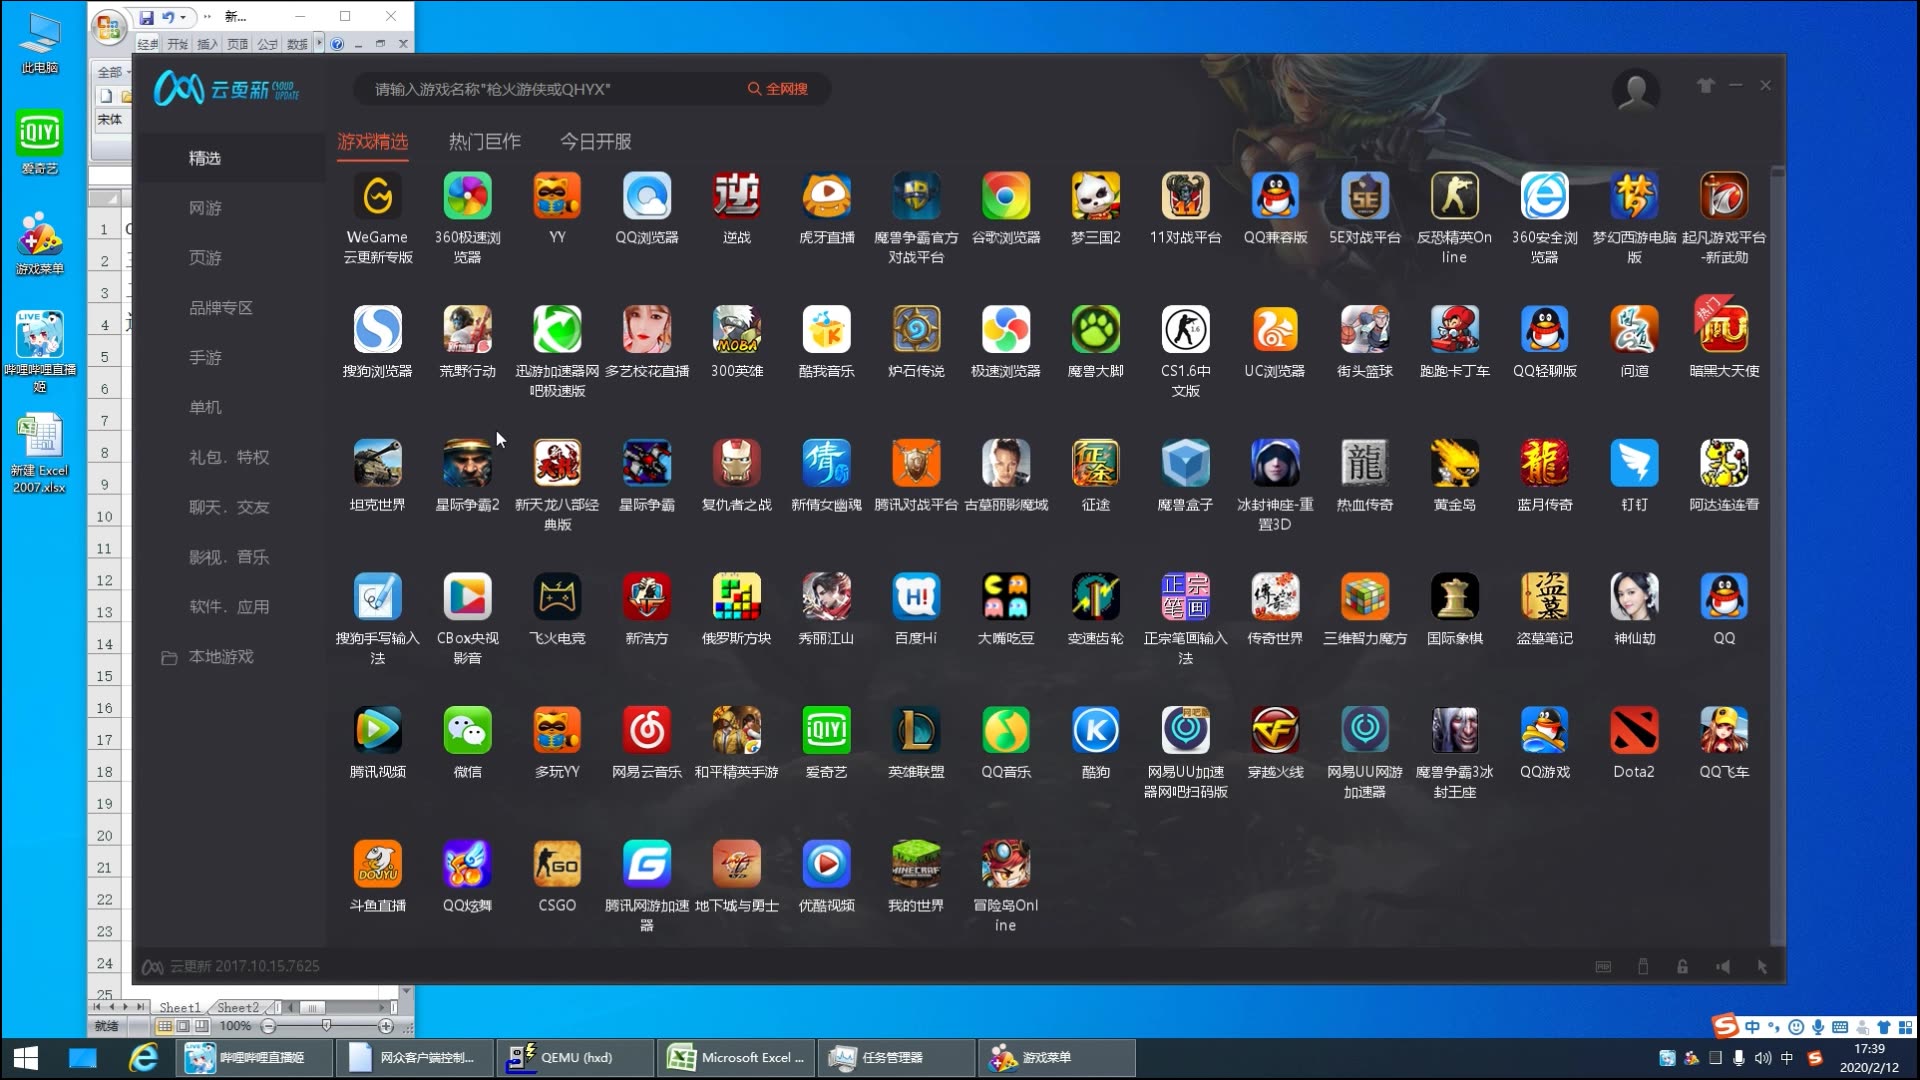Switch to 热门巨作 tab
Viewport: 1920px width, 1080px height.
click(x=484, y=142)
